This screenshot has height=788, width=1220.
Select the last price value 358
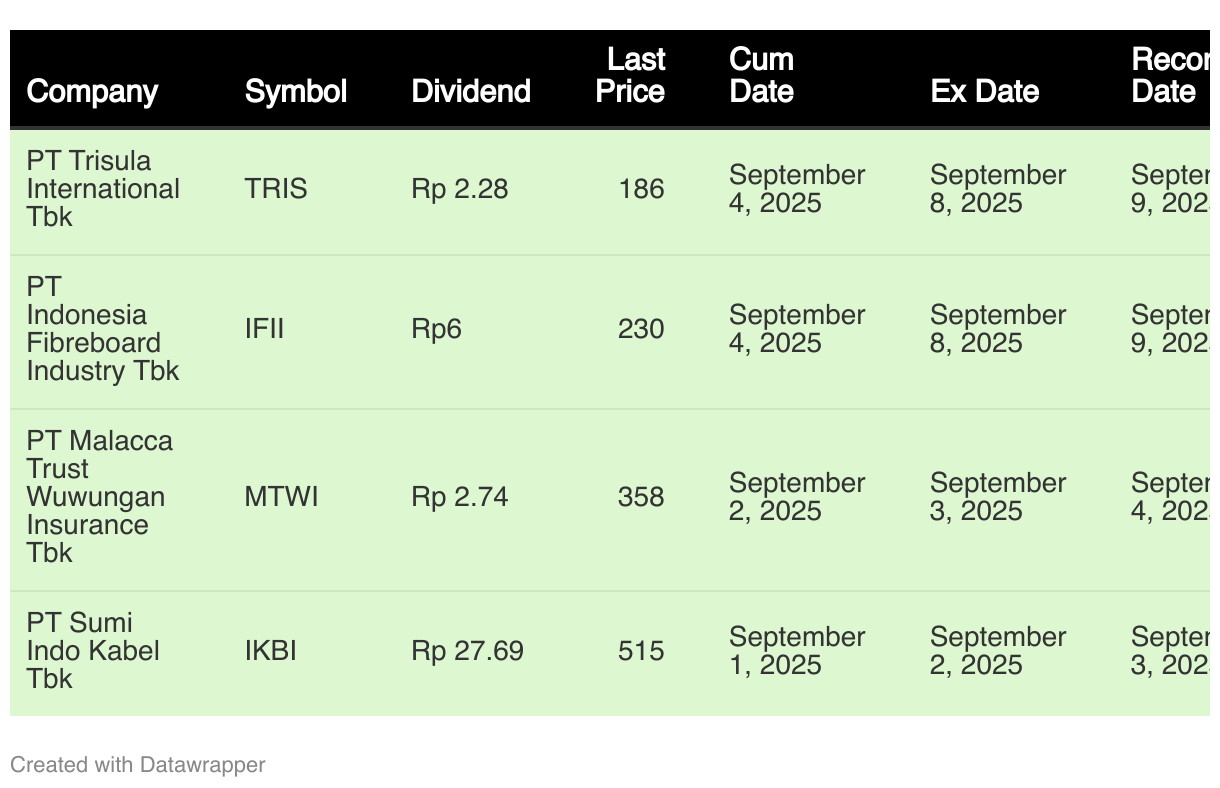click(x=641, y=497)
